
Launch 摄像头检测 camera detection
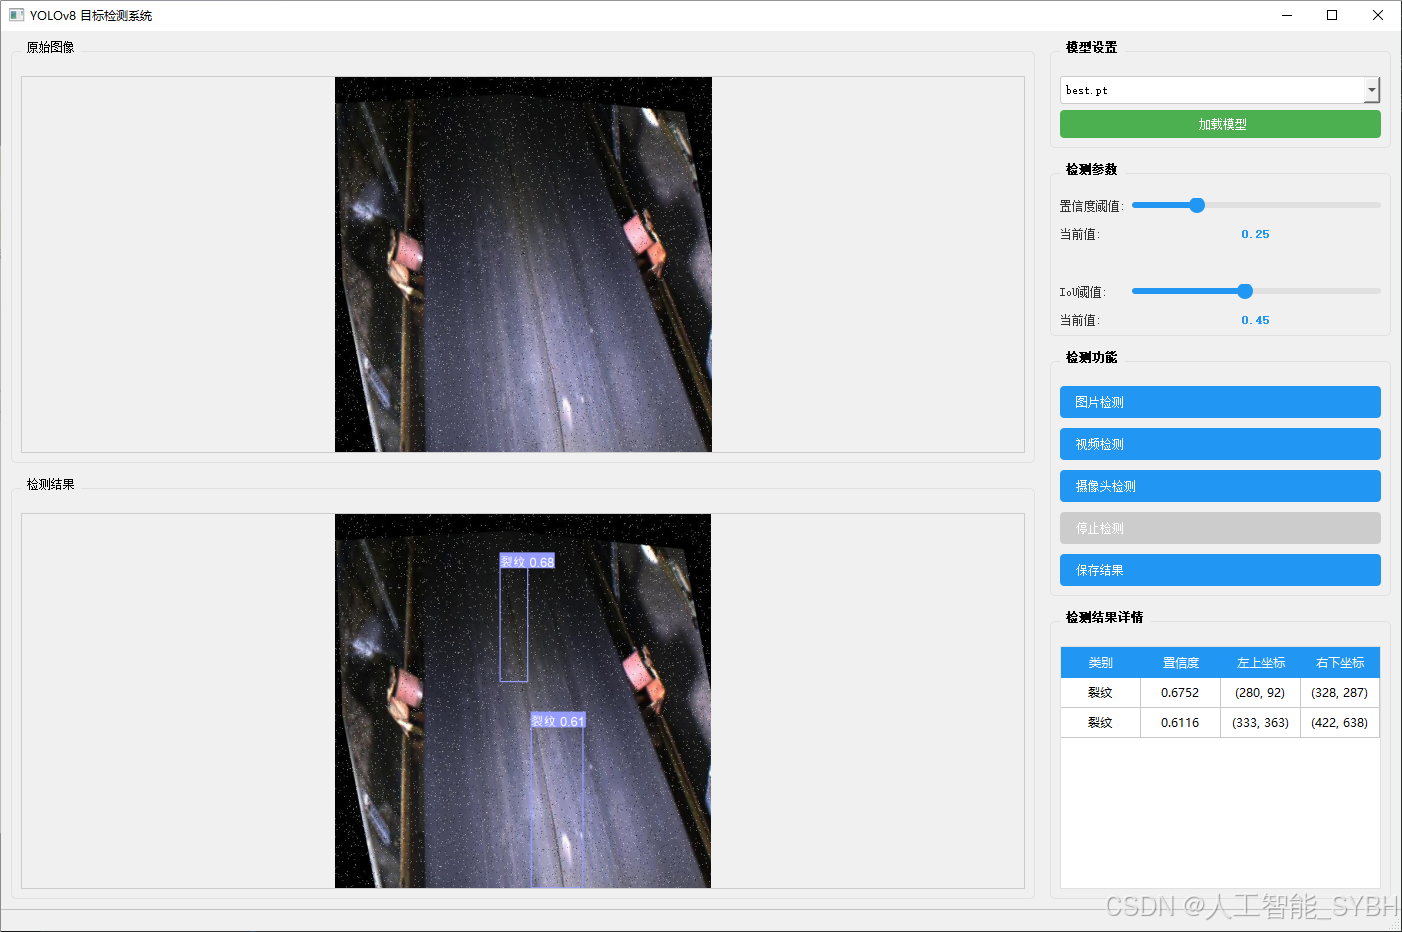1220,486
